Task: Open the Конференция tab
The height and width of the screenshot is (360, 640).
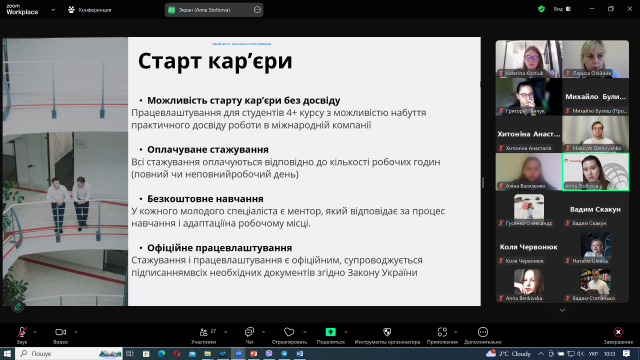Action: coord(90,10)
